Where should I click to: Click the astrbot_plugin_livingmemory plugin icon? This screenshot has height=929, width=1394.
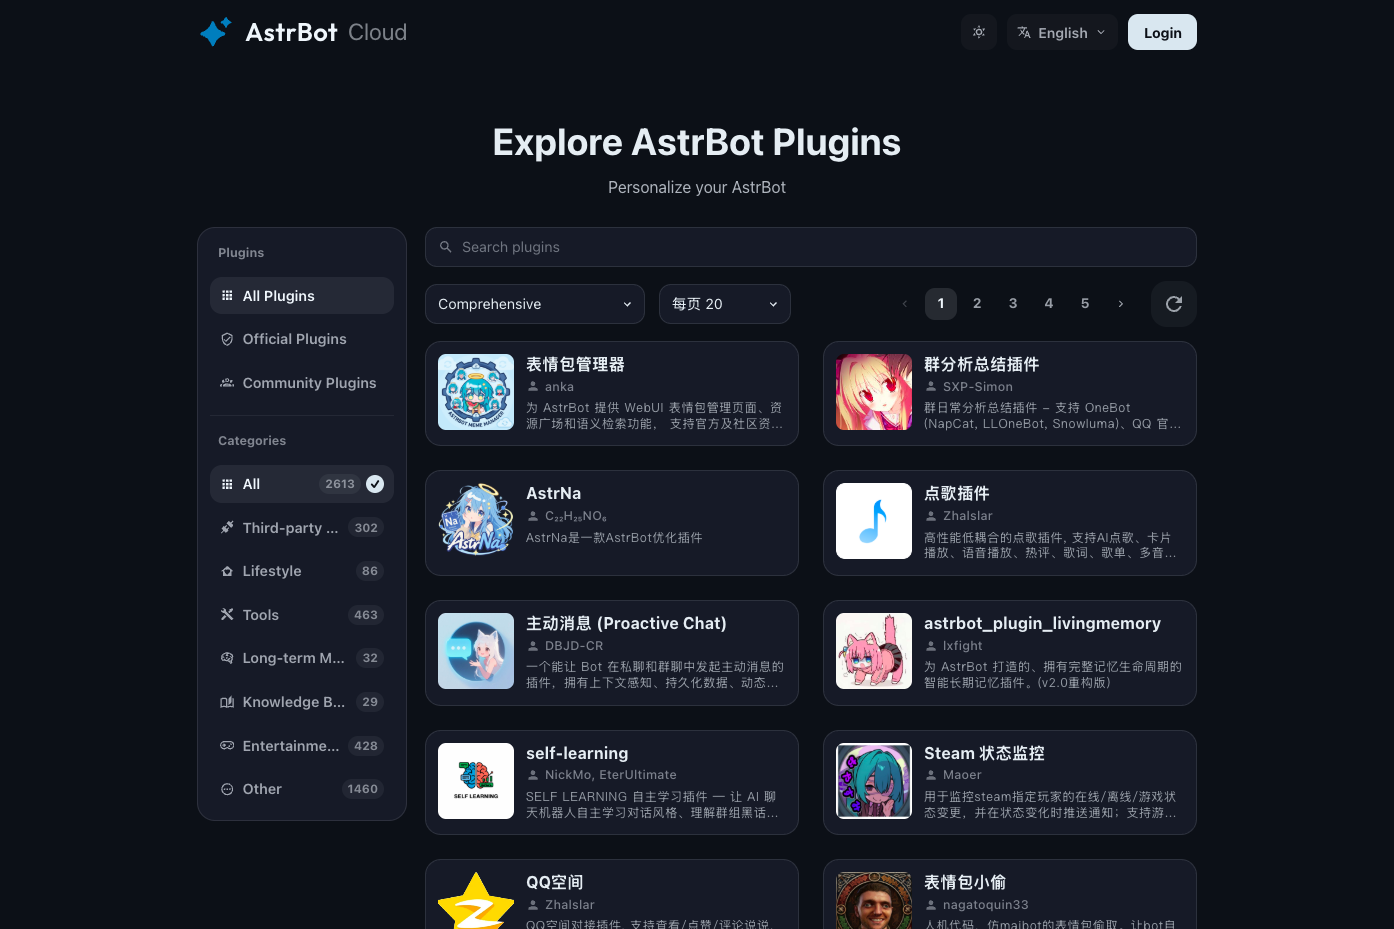coord(874,651)
